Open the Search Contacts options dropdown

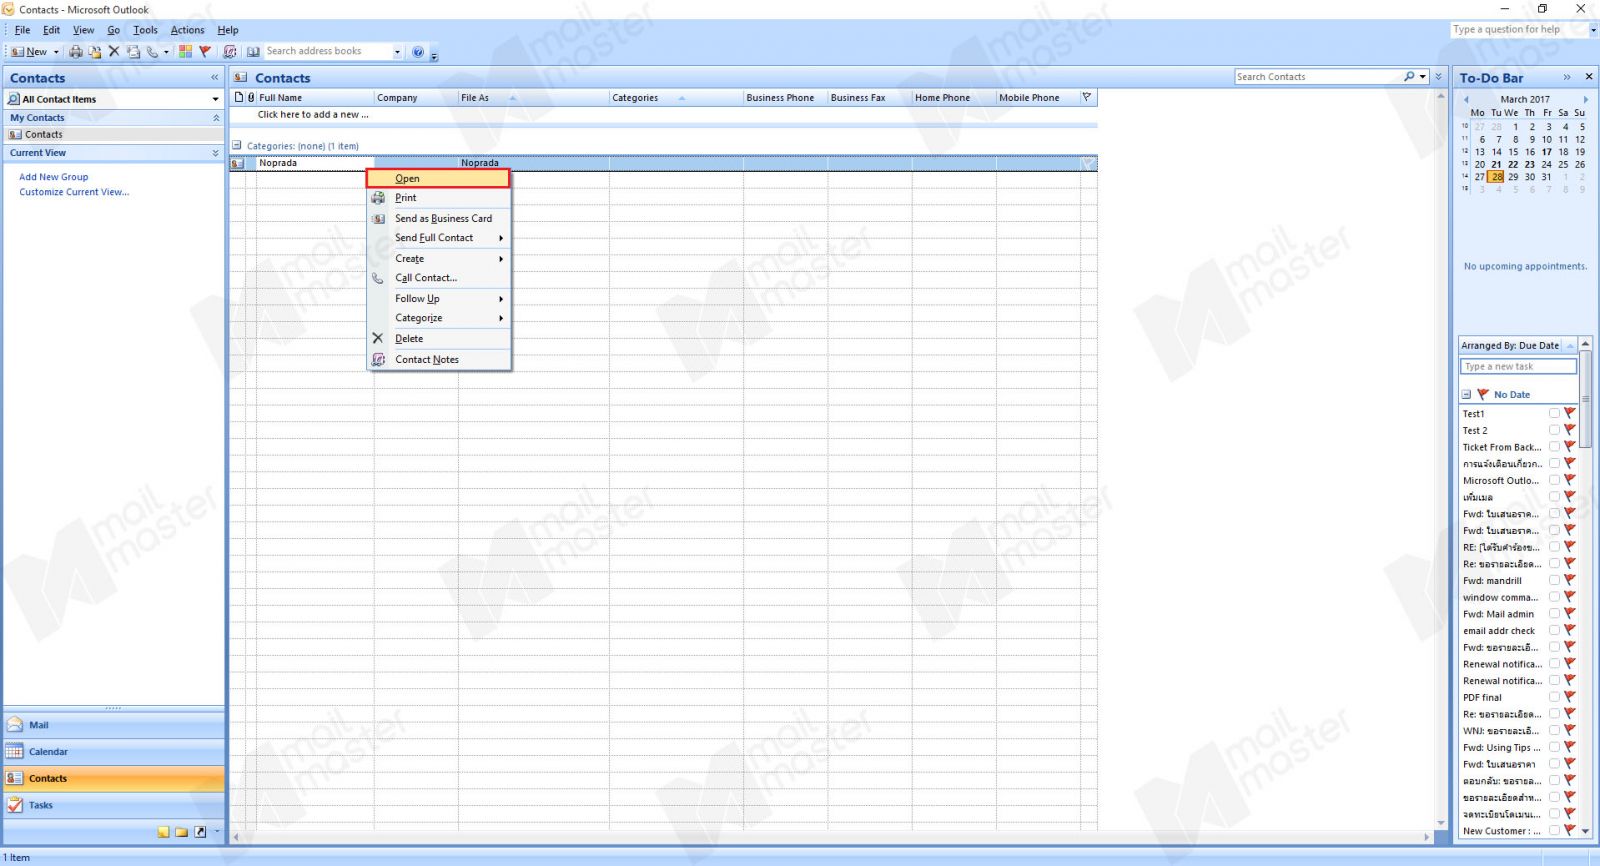tap(1422, 76)
